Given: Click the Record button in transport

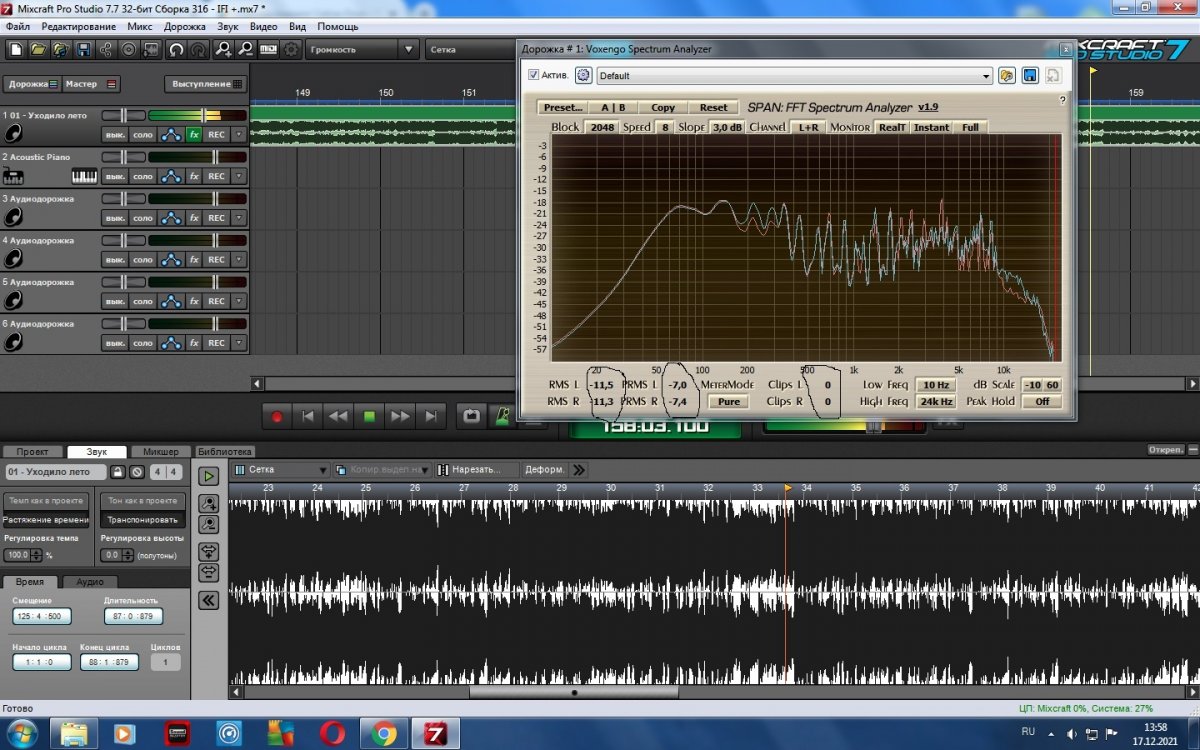Looking at the screenshot, I should (x=277, y=416).
